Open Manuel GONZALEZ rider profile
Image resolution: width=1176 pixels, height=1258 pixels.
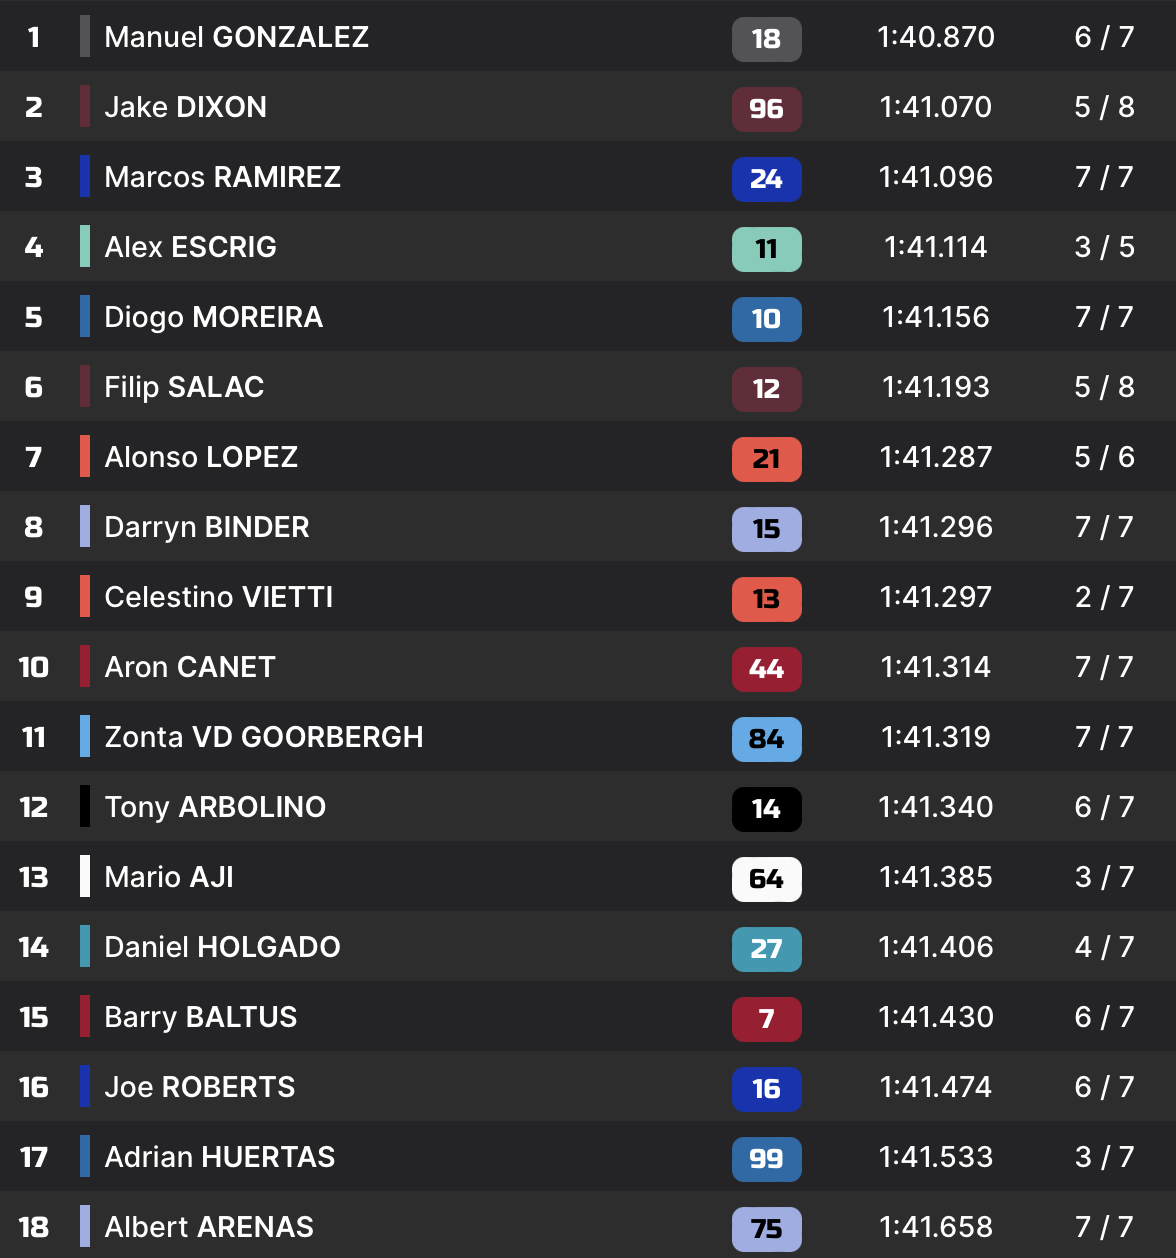236,37
